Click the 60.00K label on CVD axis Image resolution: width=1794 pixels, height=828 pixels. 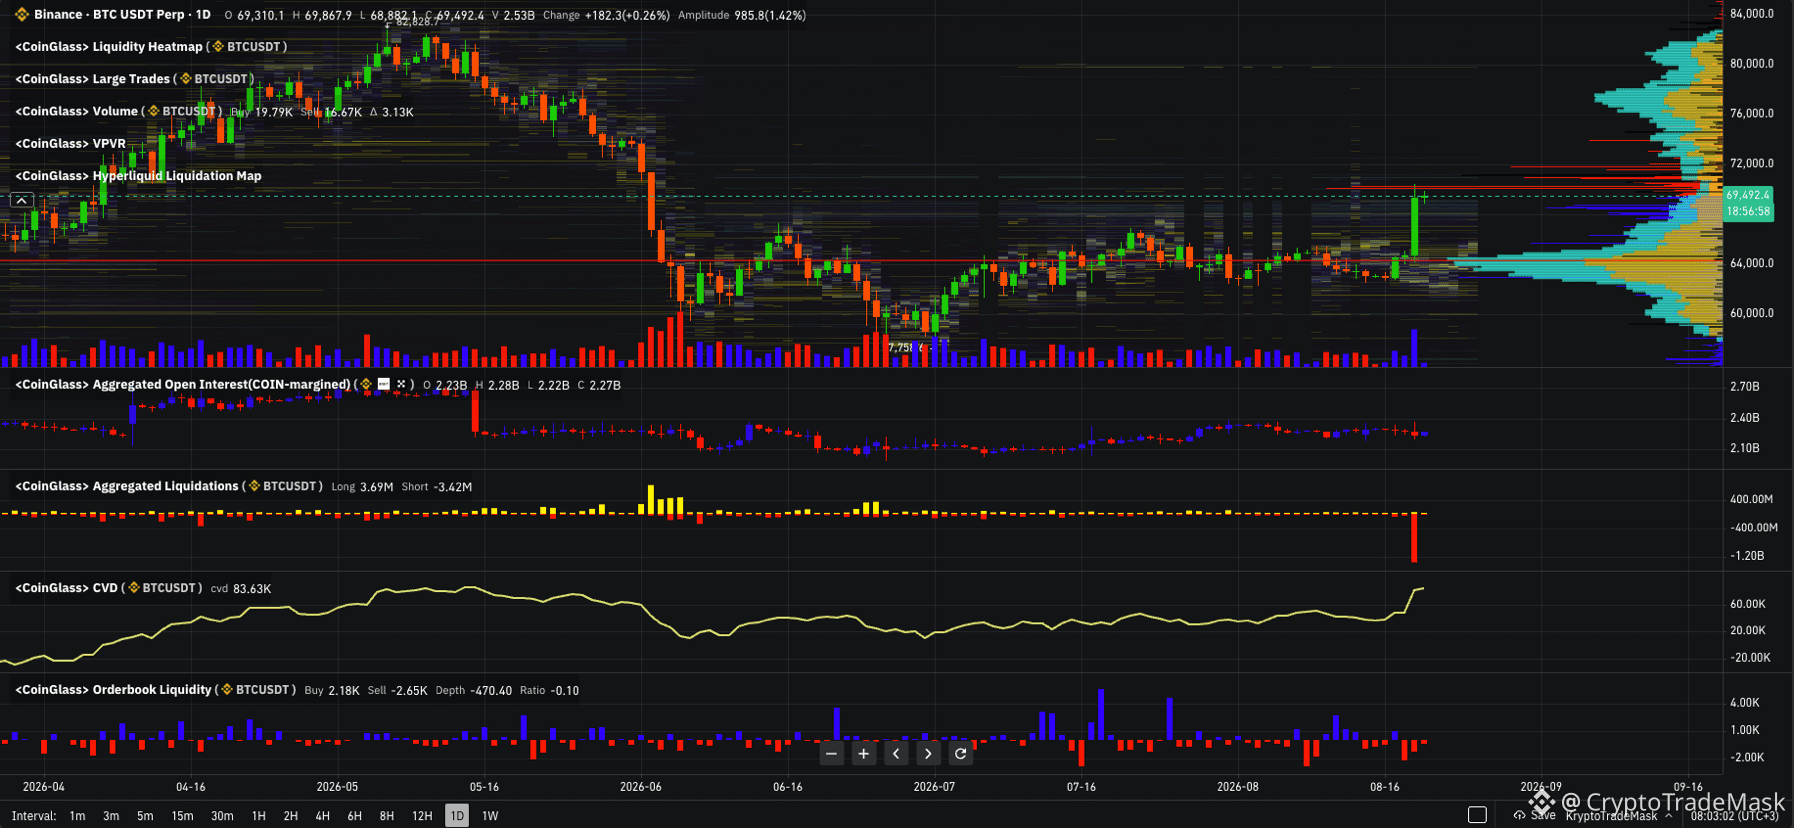1750,604
